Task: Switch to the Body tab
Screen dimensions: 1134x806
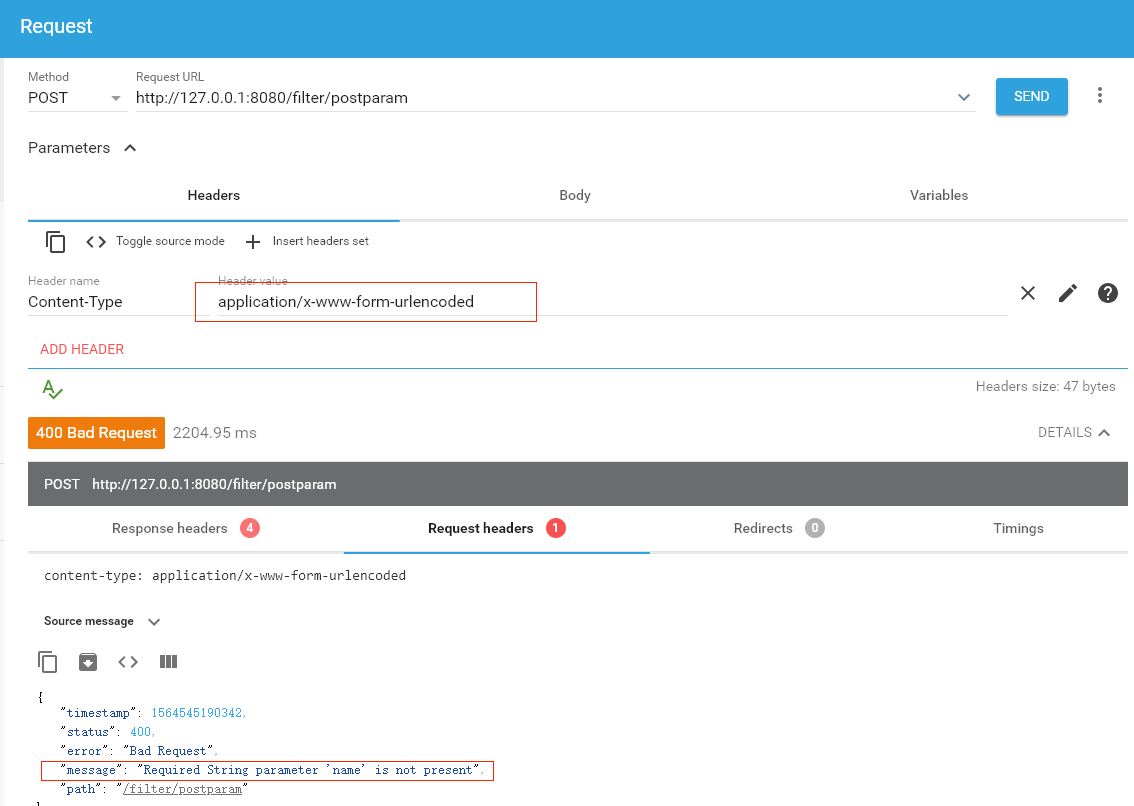Action: point(574,195)
